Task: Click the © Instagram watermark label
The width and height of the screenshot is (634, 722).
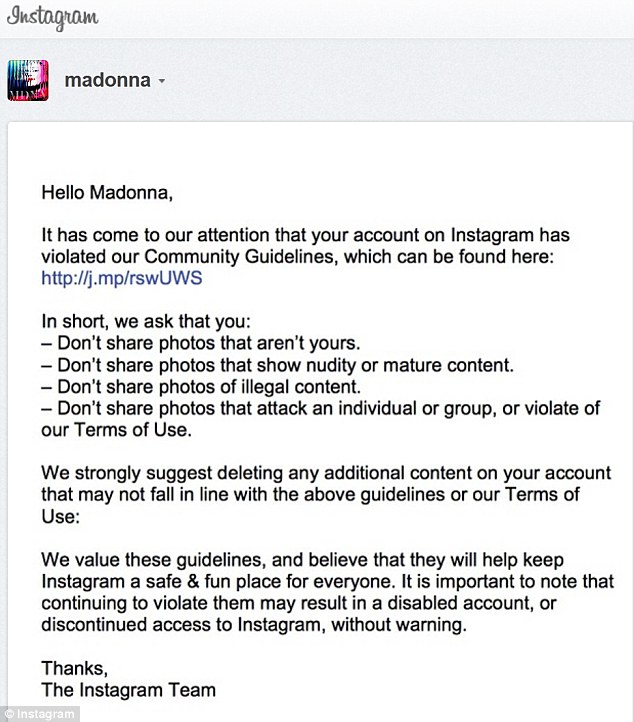Action: [x=40, y=714]
